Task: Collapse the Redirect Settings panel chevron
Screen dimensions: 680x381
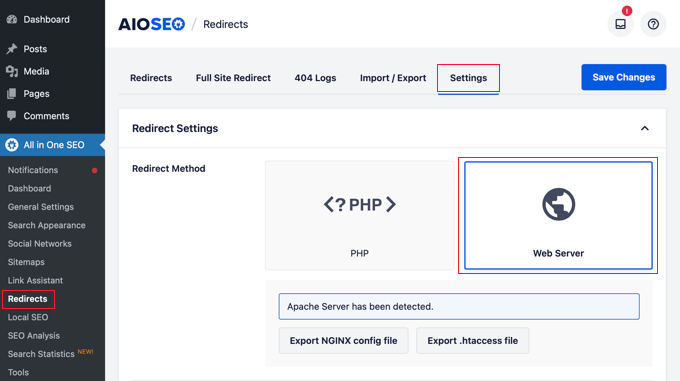Action: tap(644, 128)
